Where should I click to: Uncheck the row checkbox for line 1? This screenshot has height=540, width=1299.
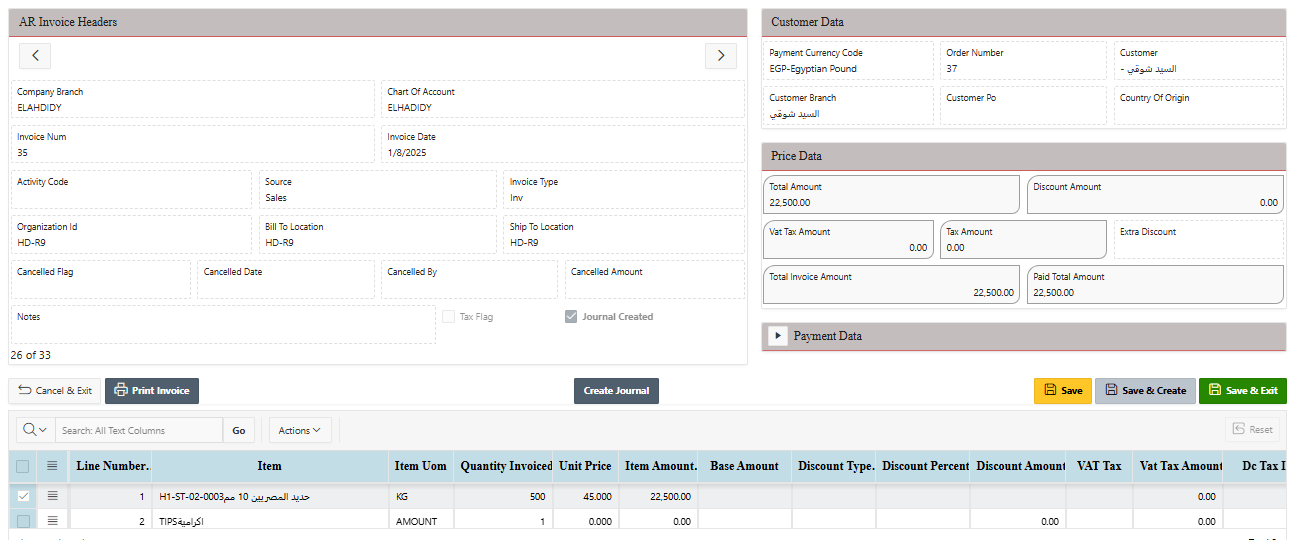[23, 495]
